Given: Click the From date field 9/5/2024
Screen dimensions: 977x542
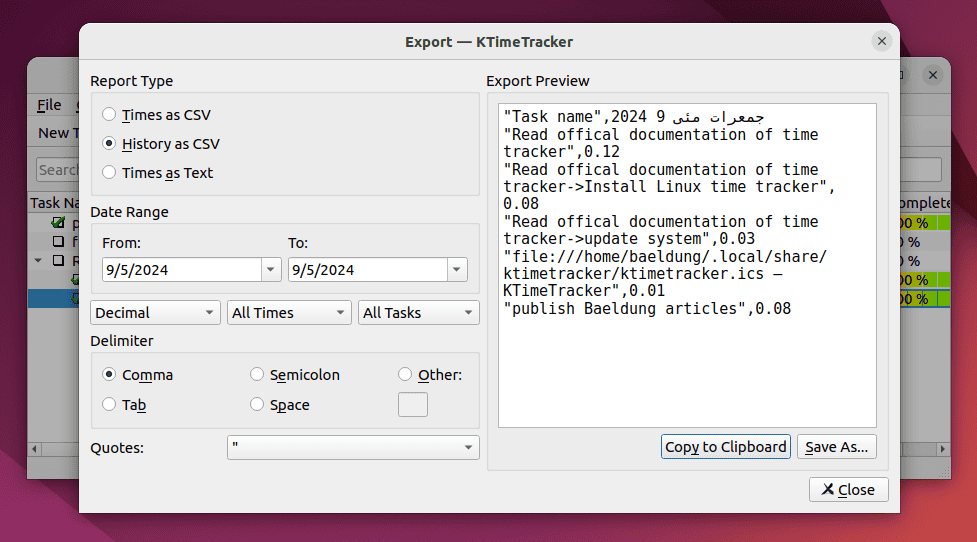Looking at the screenshot, I should coord(182,270).
